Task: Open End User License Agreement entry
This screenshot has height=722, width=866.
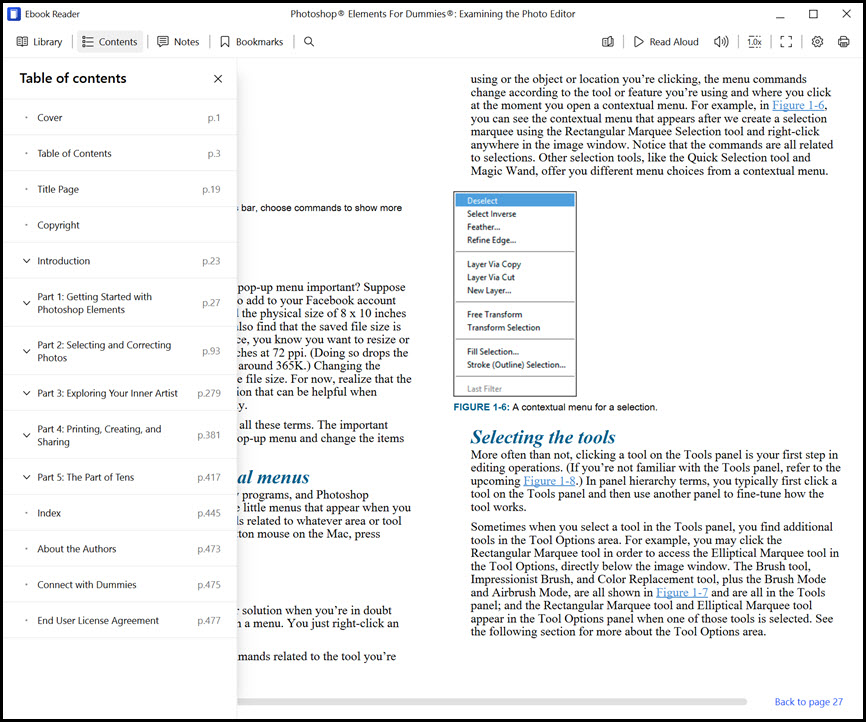Action: click(x=120, y=620)
